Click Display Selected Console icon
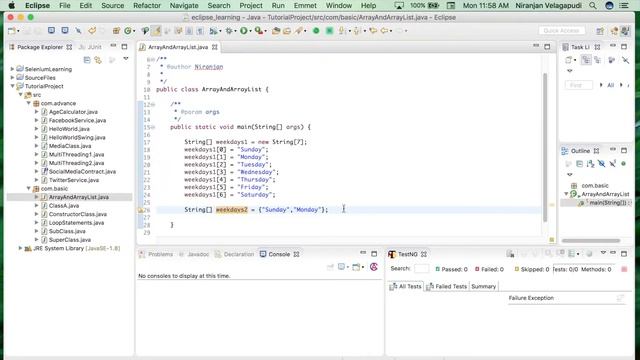This screenshot has width=640, height=360. pyautogui.click(x=342, y=267)
